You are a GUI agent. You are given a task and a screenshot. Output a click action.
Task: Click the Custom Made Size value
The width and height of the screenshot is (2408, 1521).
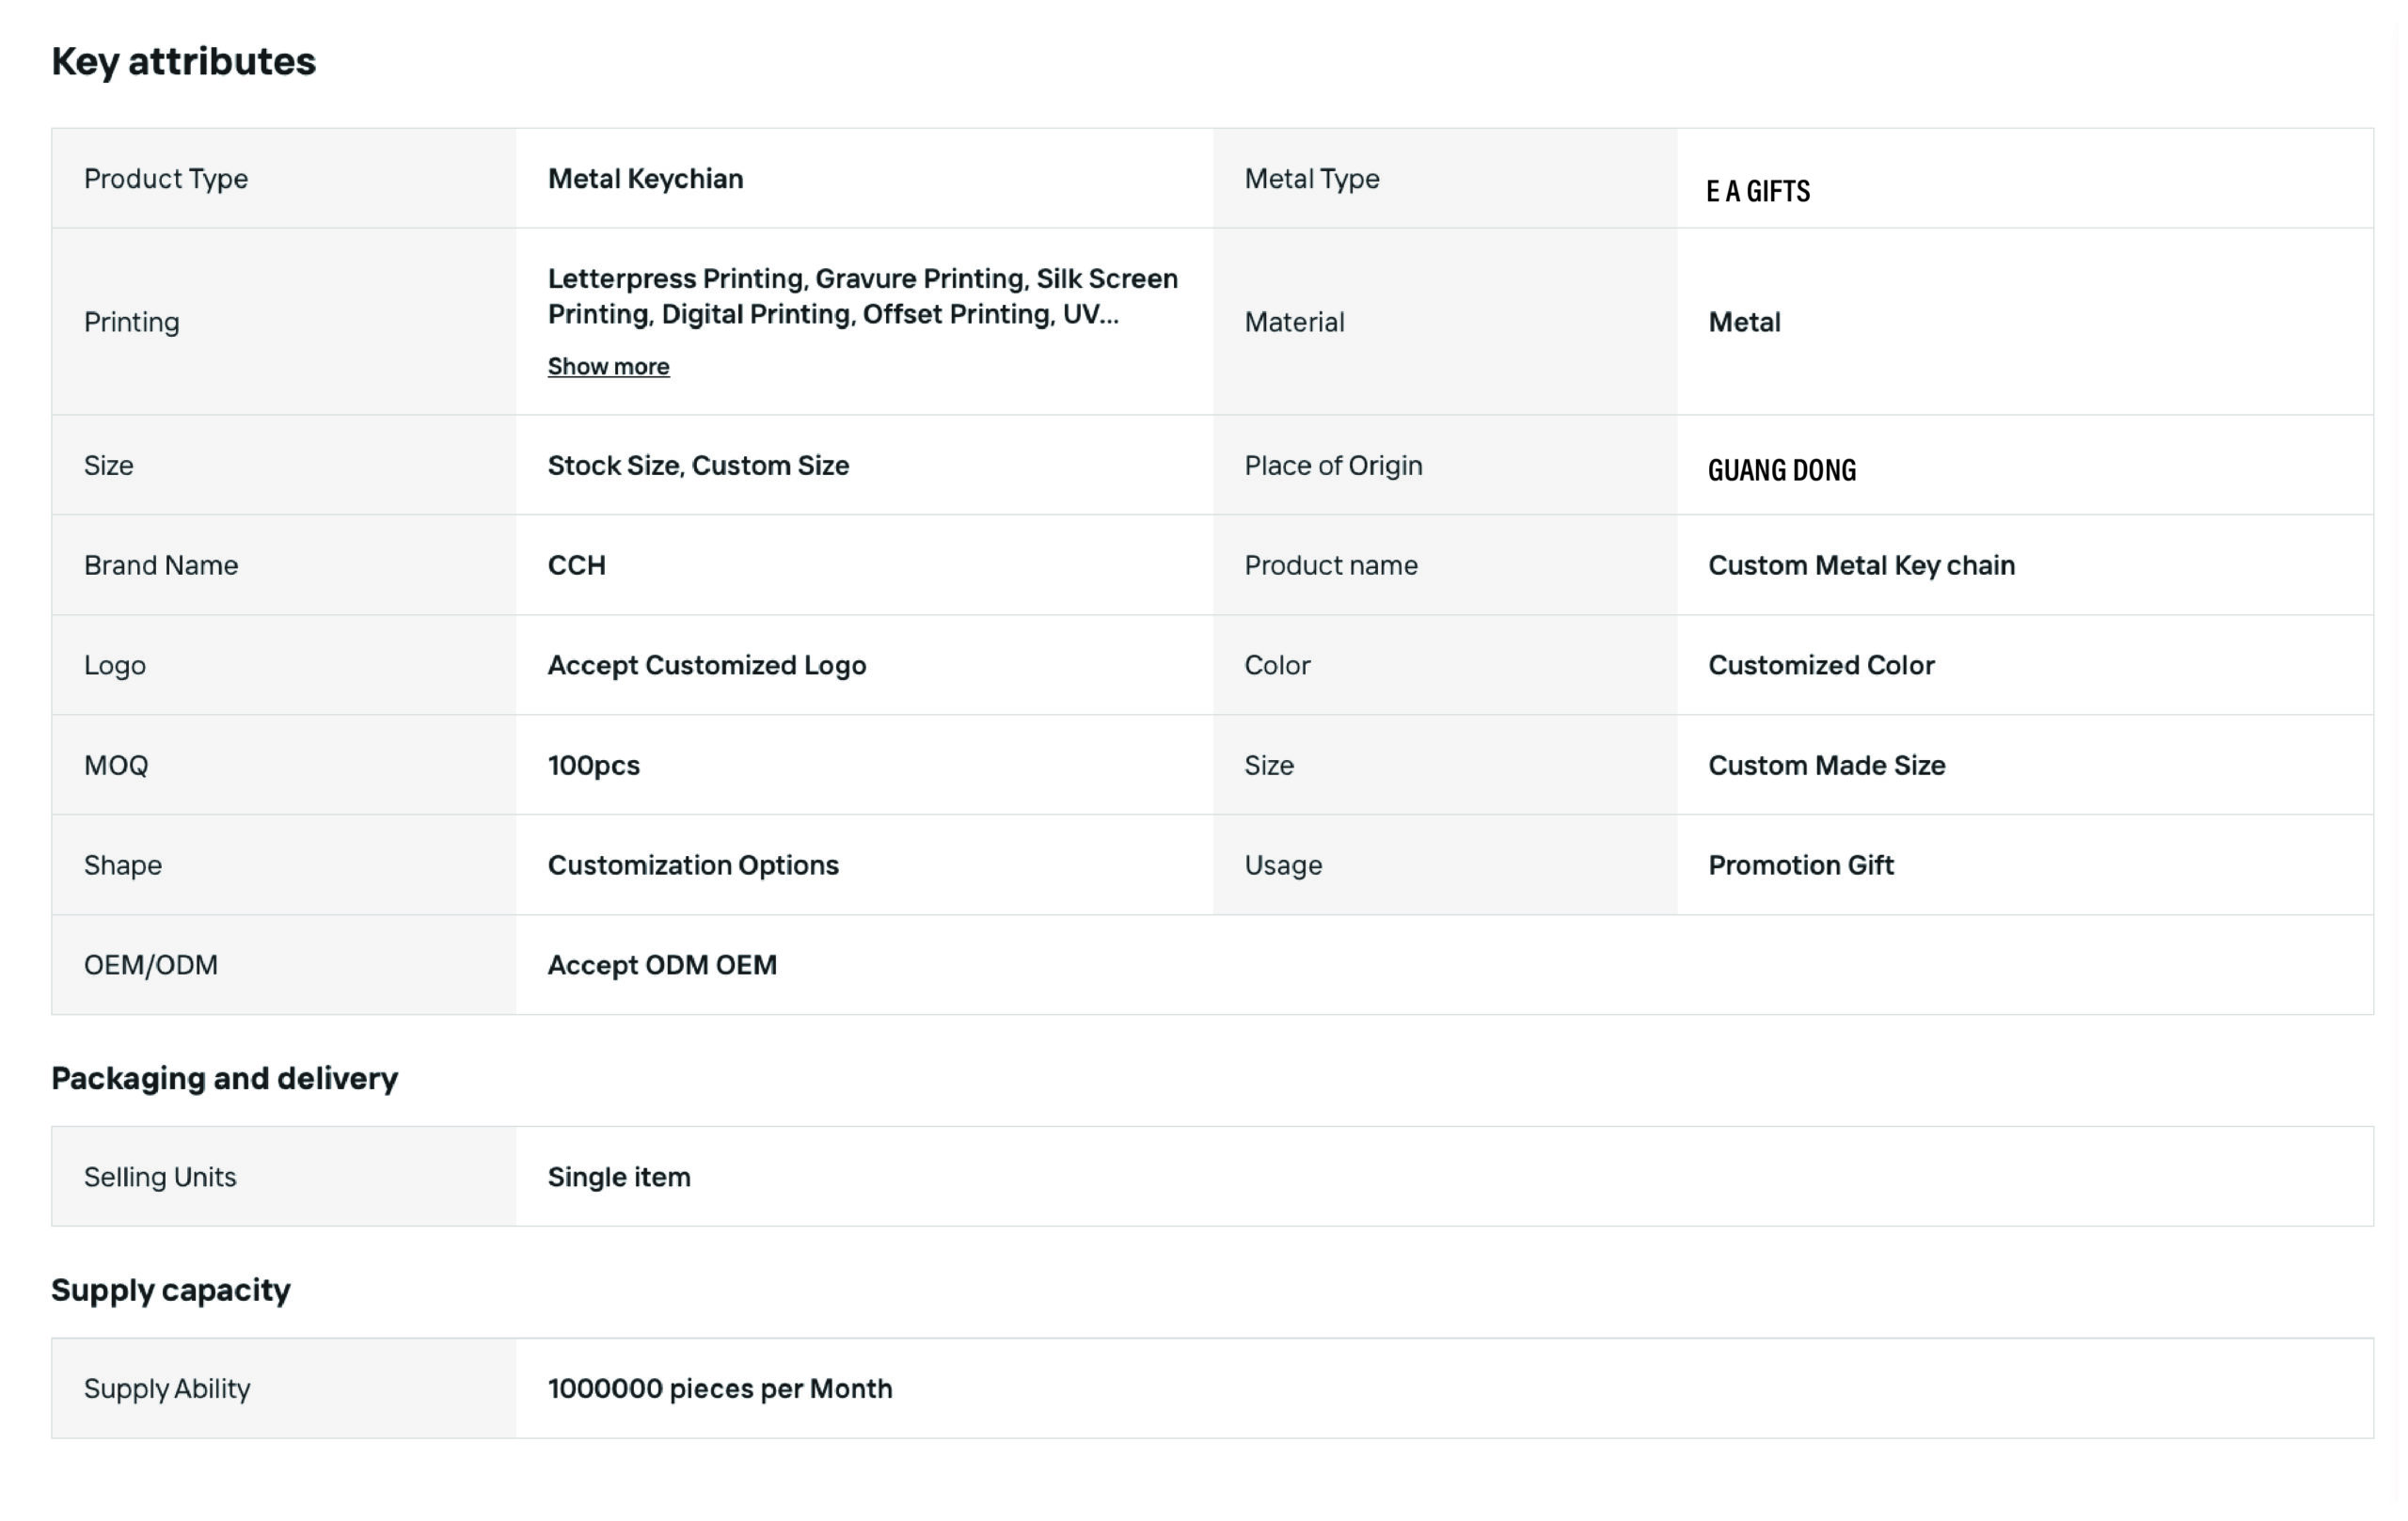click(x=1826, y=765)
